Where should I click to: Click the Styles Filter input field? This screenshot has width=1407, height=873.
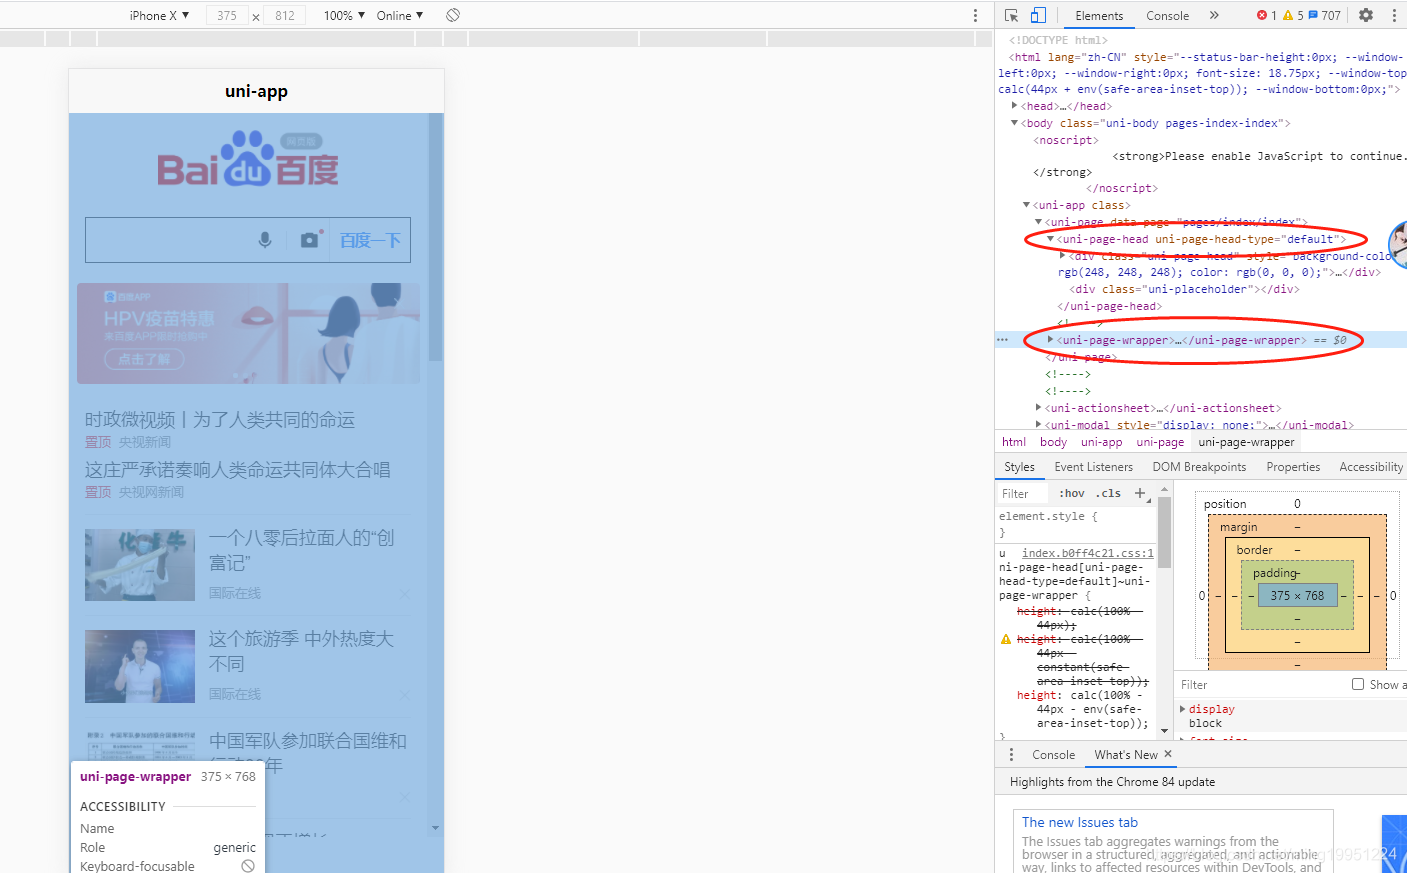coord(1022,493)
